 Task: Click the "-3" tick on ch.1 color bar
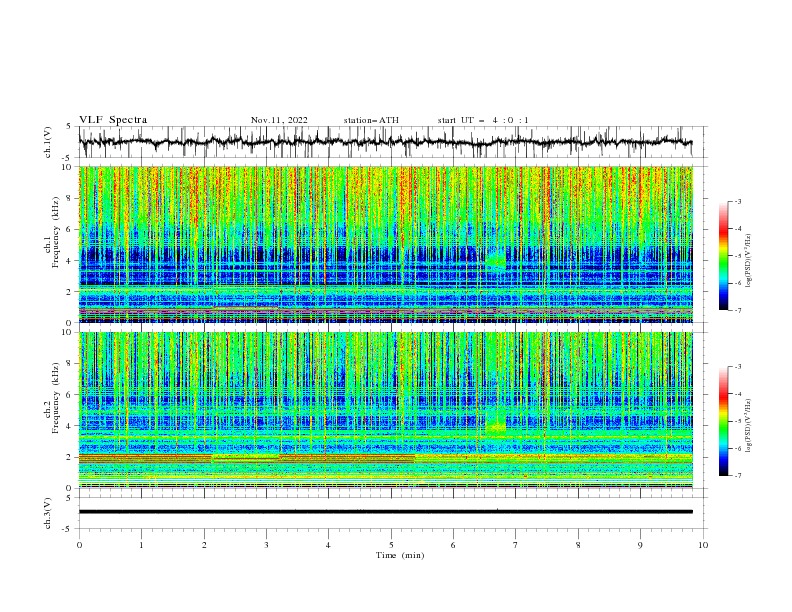pos(737,202)
